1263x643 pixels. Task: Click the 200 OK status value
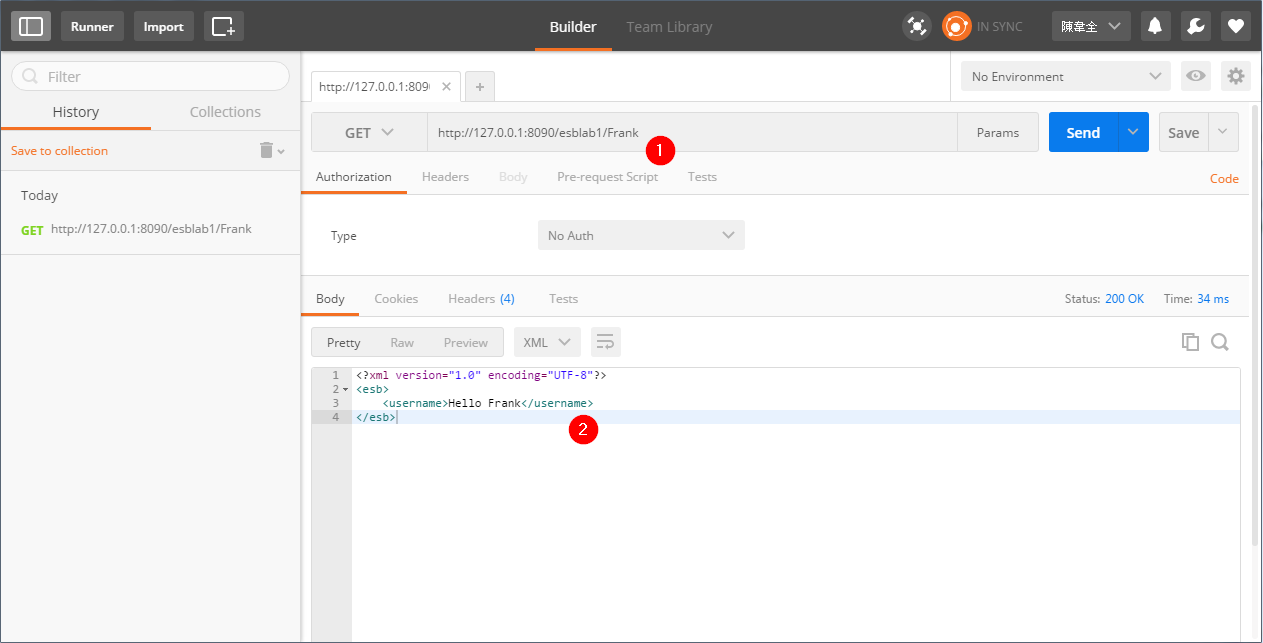pyautogui.click(x=1124, y=299)
